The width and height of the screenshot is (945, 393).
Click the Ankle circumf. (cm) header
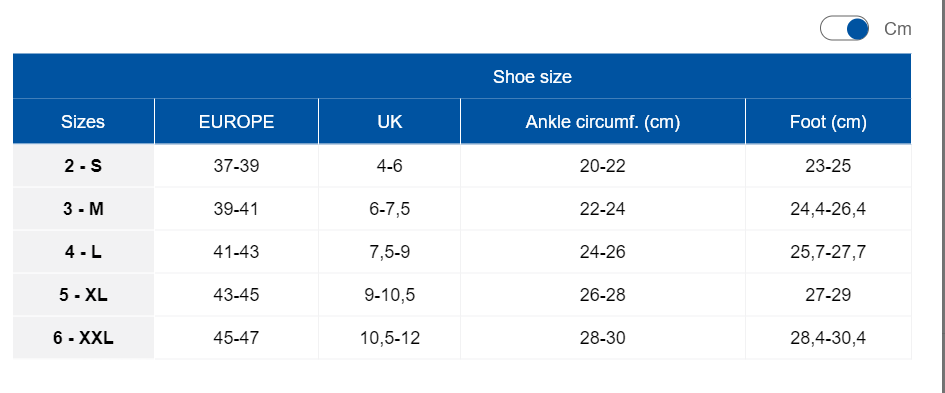[603, 122]
